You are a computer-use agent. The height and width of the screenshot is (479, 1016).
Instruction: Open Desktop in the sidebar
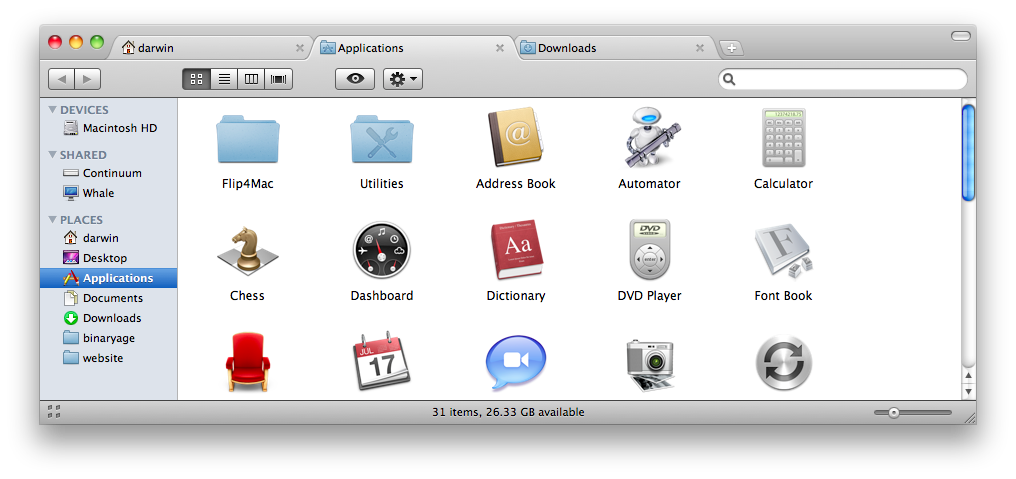coord(108,258)
